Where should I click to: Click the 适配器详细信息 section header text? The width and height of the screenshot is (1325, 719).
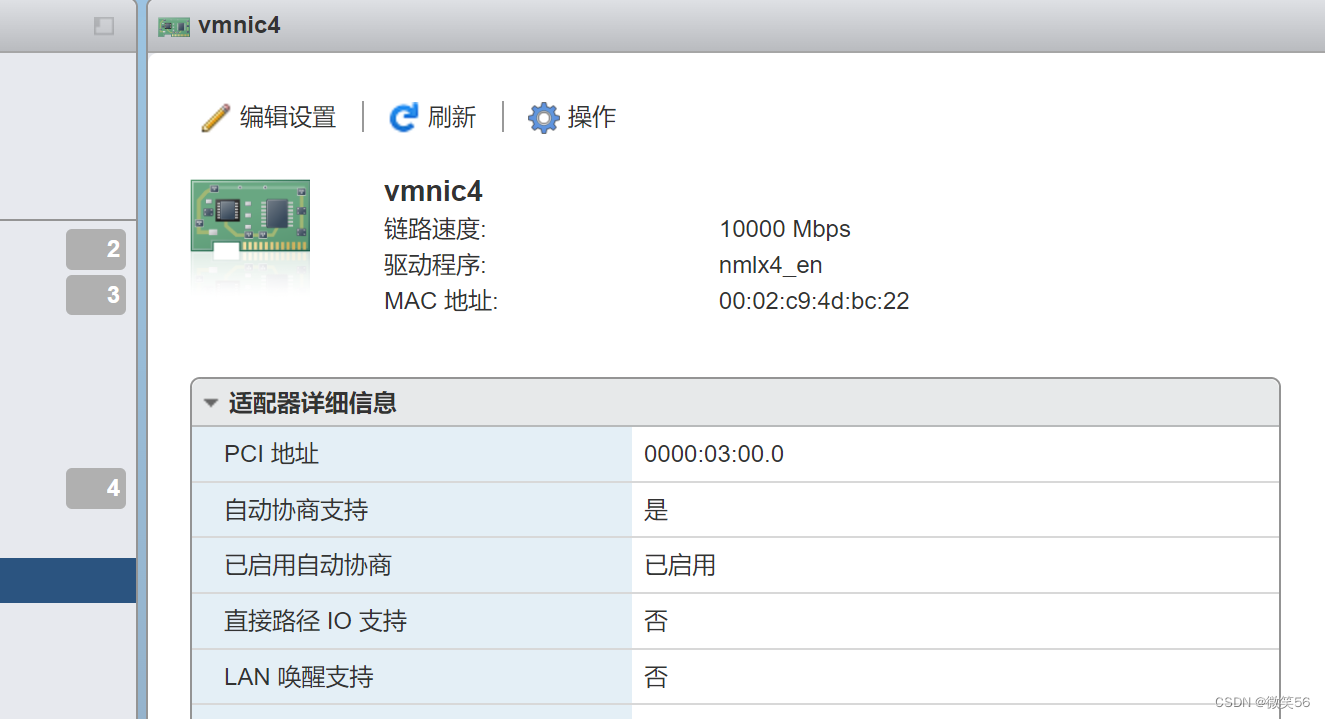[x=312, y=403]
